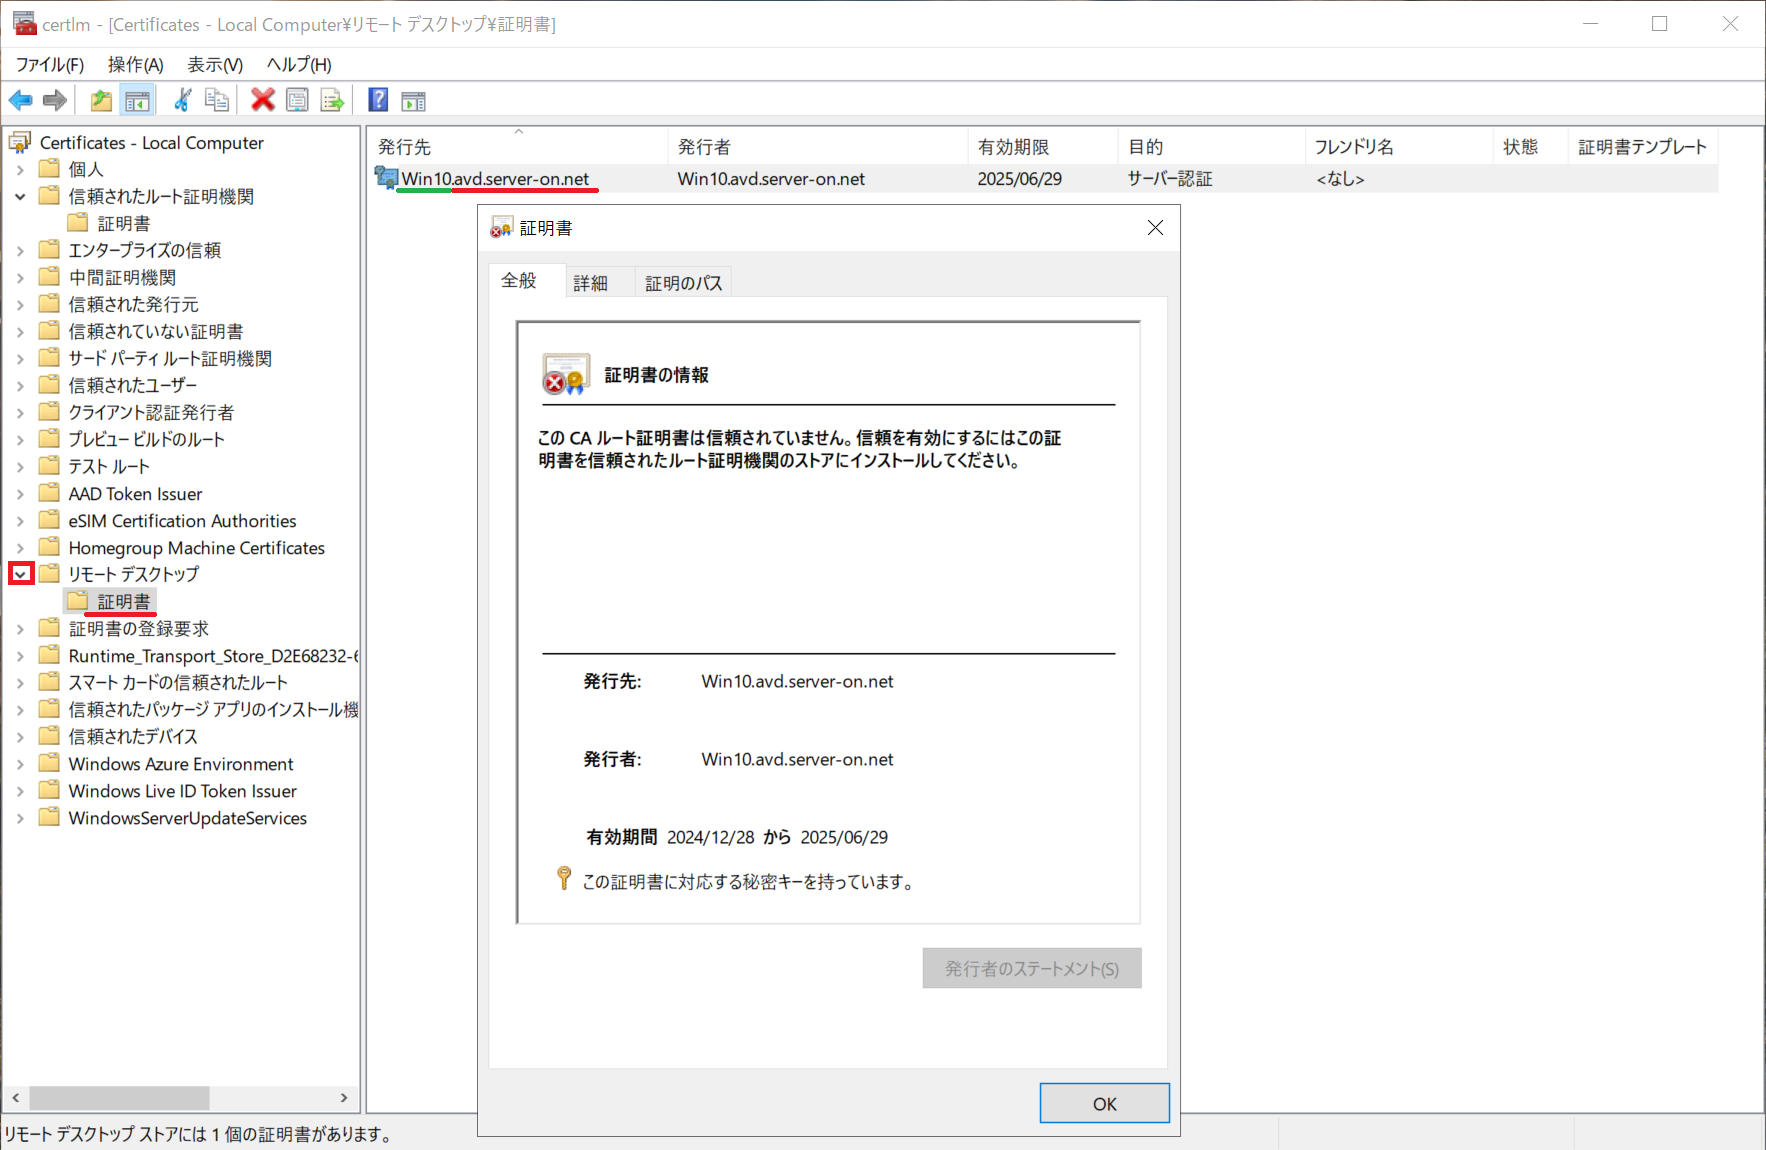
Task: Toggle the action pane toolbar icon
Action: 413,100
